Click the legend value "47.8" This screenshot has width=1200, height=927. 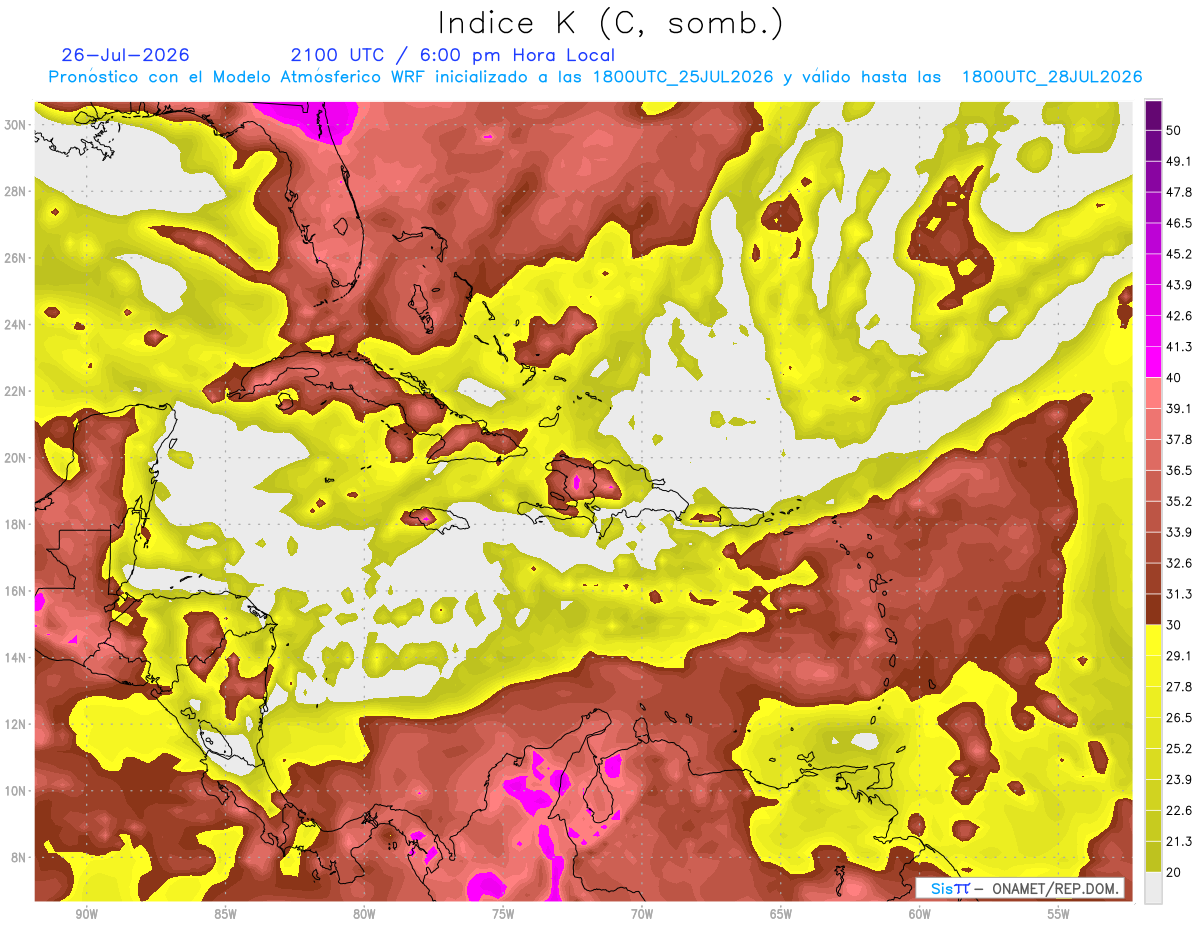[1179, 191]
